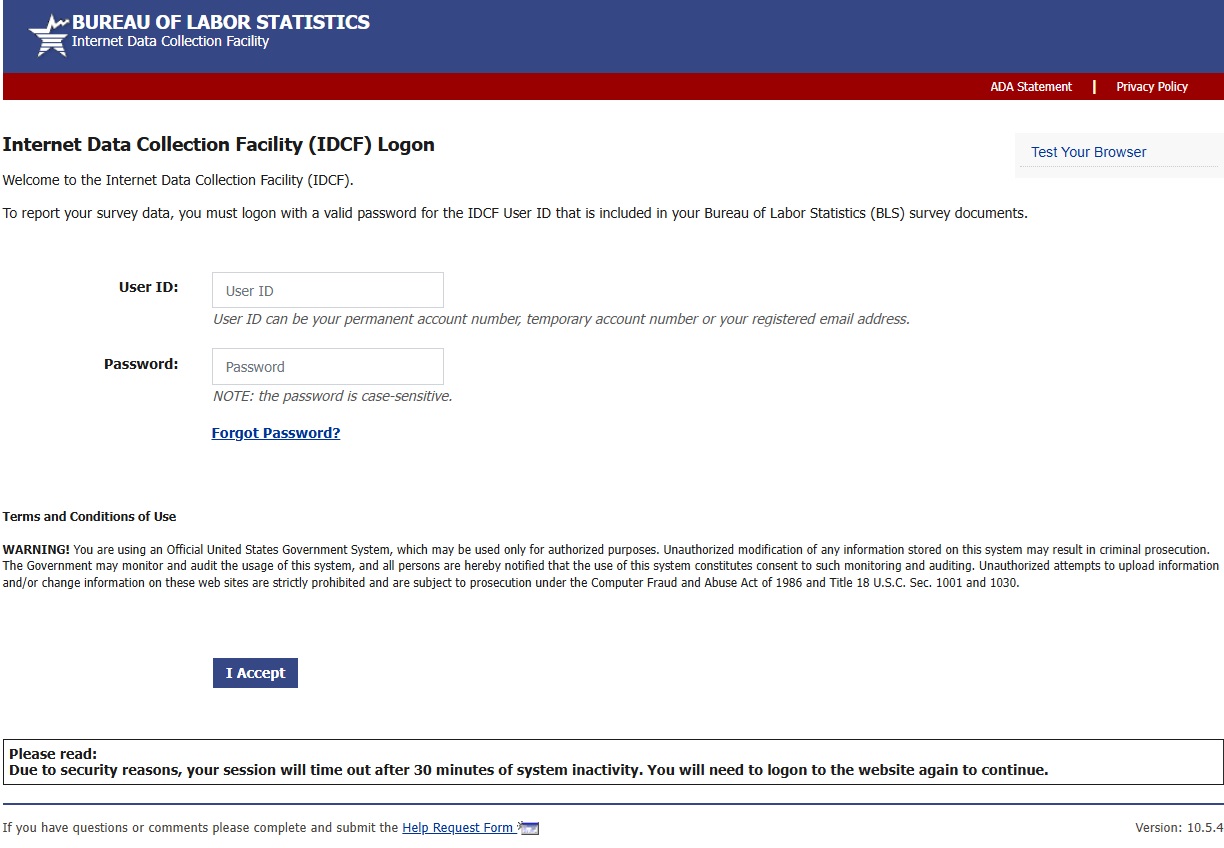
Task: Click the Forgot Password? link
Action: coord(276,433)
